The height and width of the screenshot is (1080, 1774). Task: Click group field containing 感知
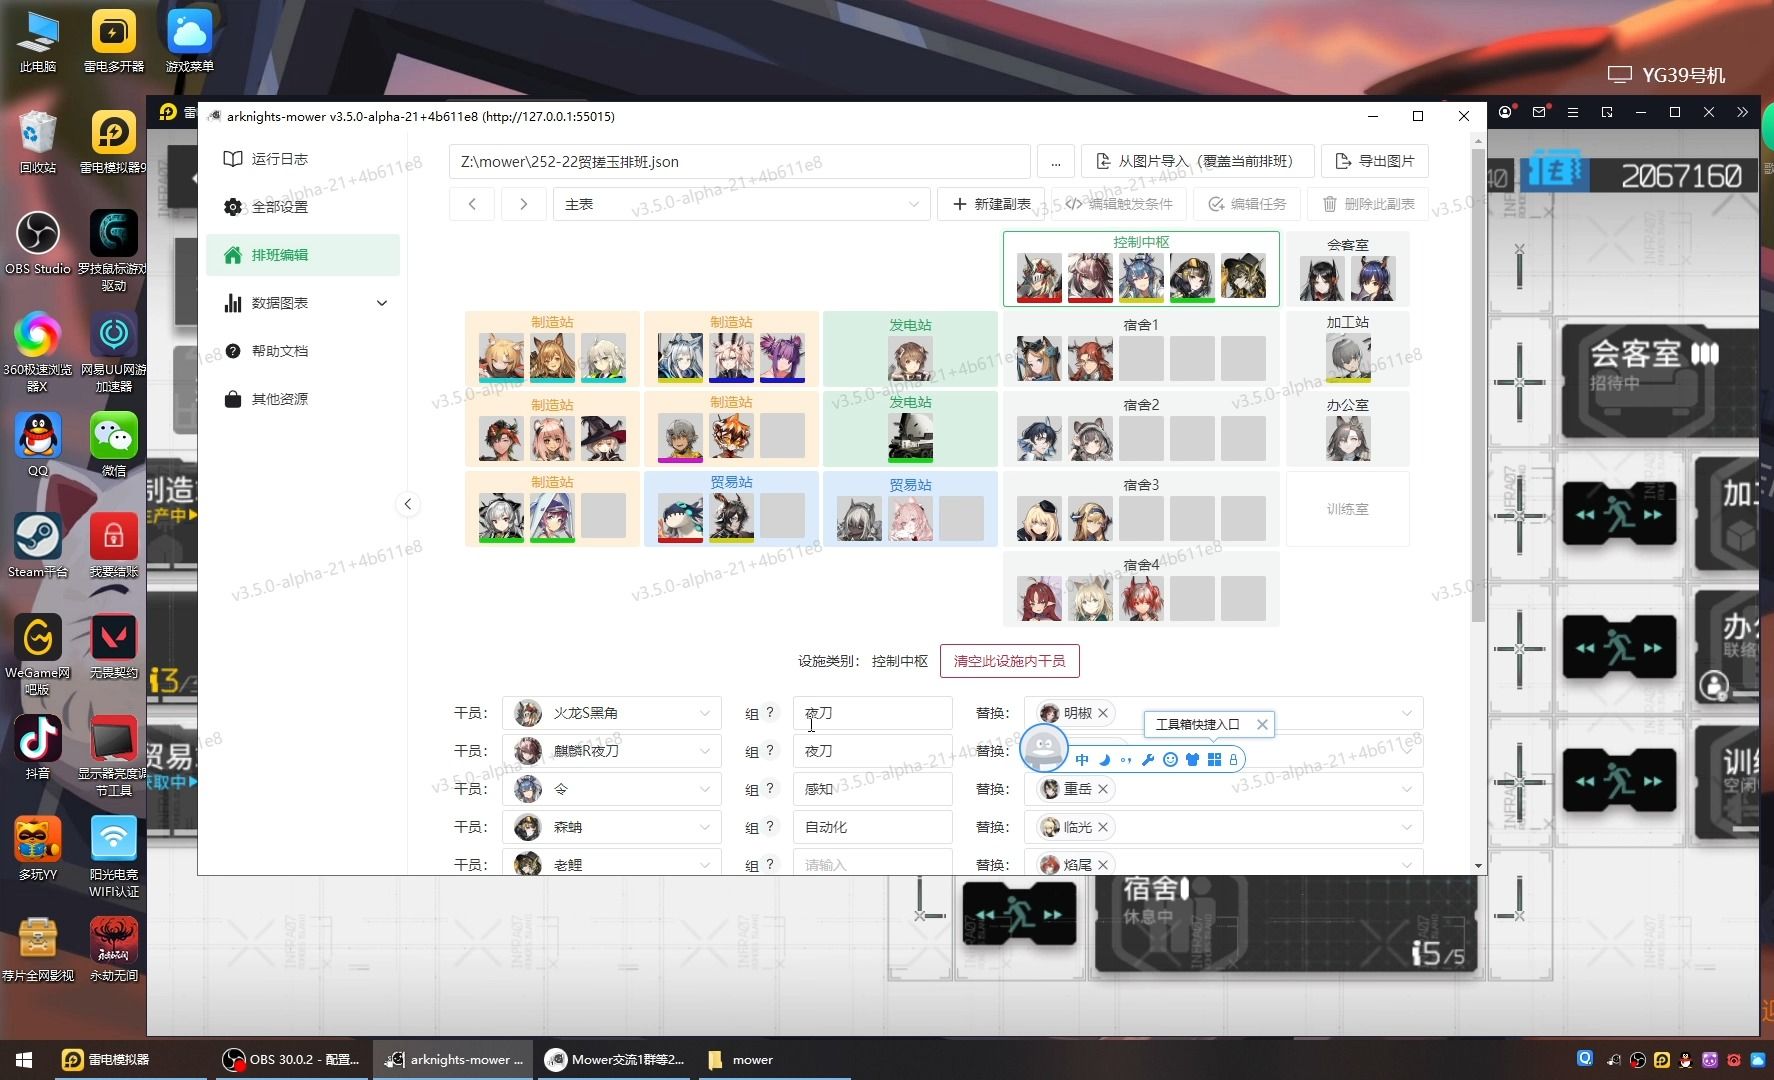point(872,789)
